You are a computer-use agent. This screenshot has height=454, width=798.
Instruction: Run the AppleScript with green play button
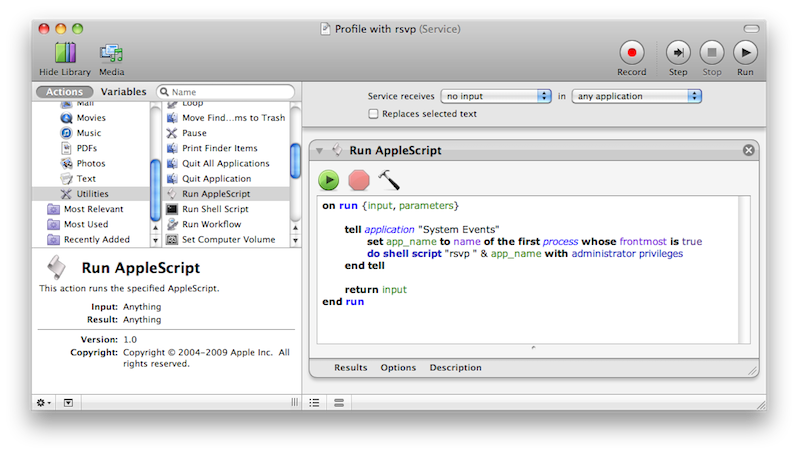tap(329, 180)
